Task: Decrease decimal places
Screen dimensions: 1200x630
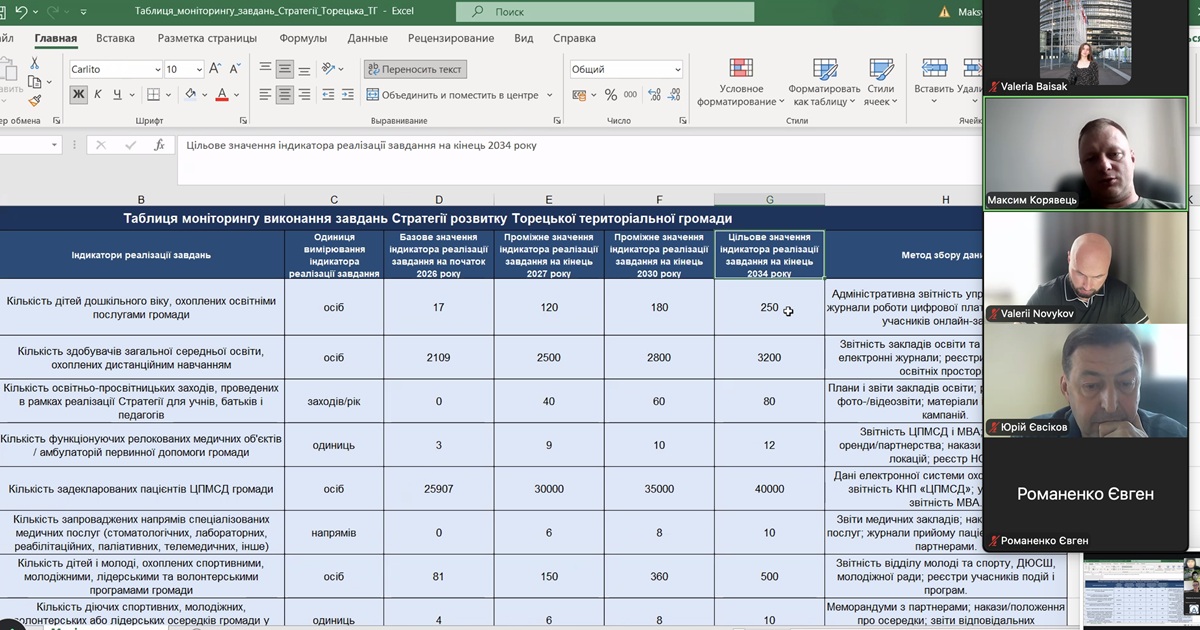Action: (x=675, y=95)
